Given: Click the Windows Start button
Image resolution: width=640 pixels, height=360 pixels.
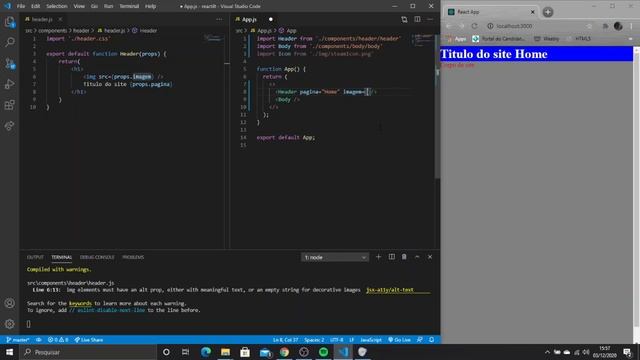Looking at the screenshot, I should point(9,352).
